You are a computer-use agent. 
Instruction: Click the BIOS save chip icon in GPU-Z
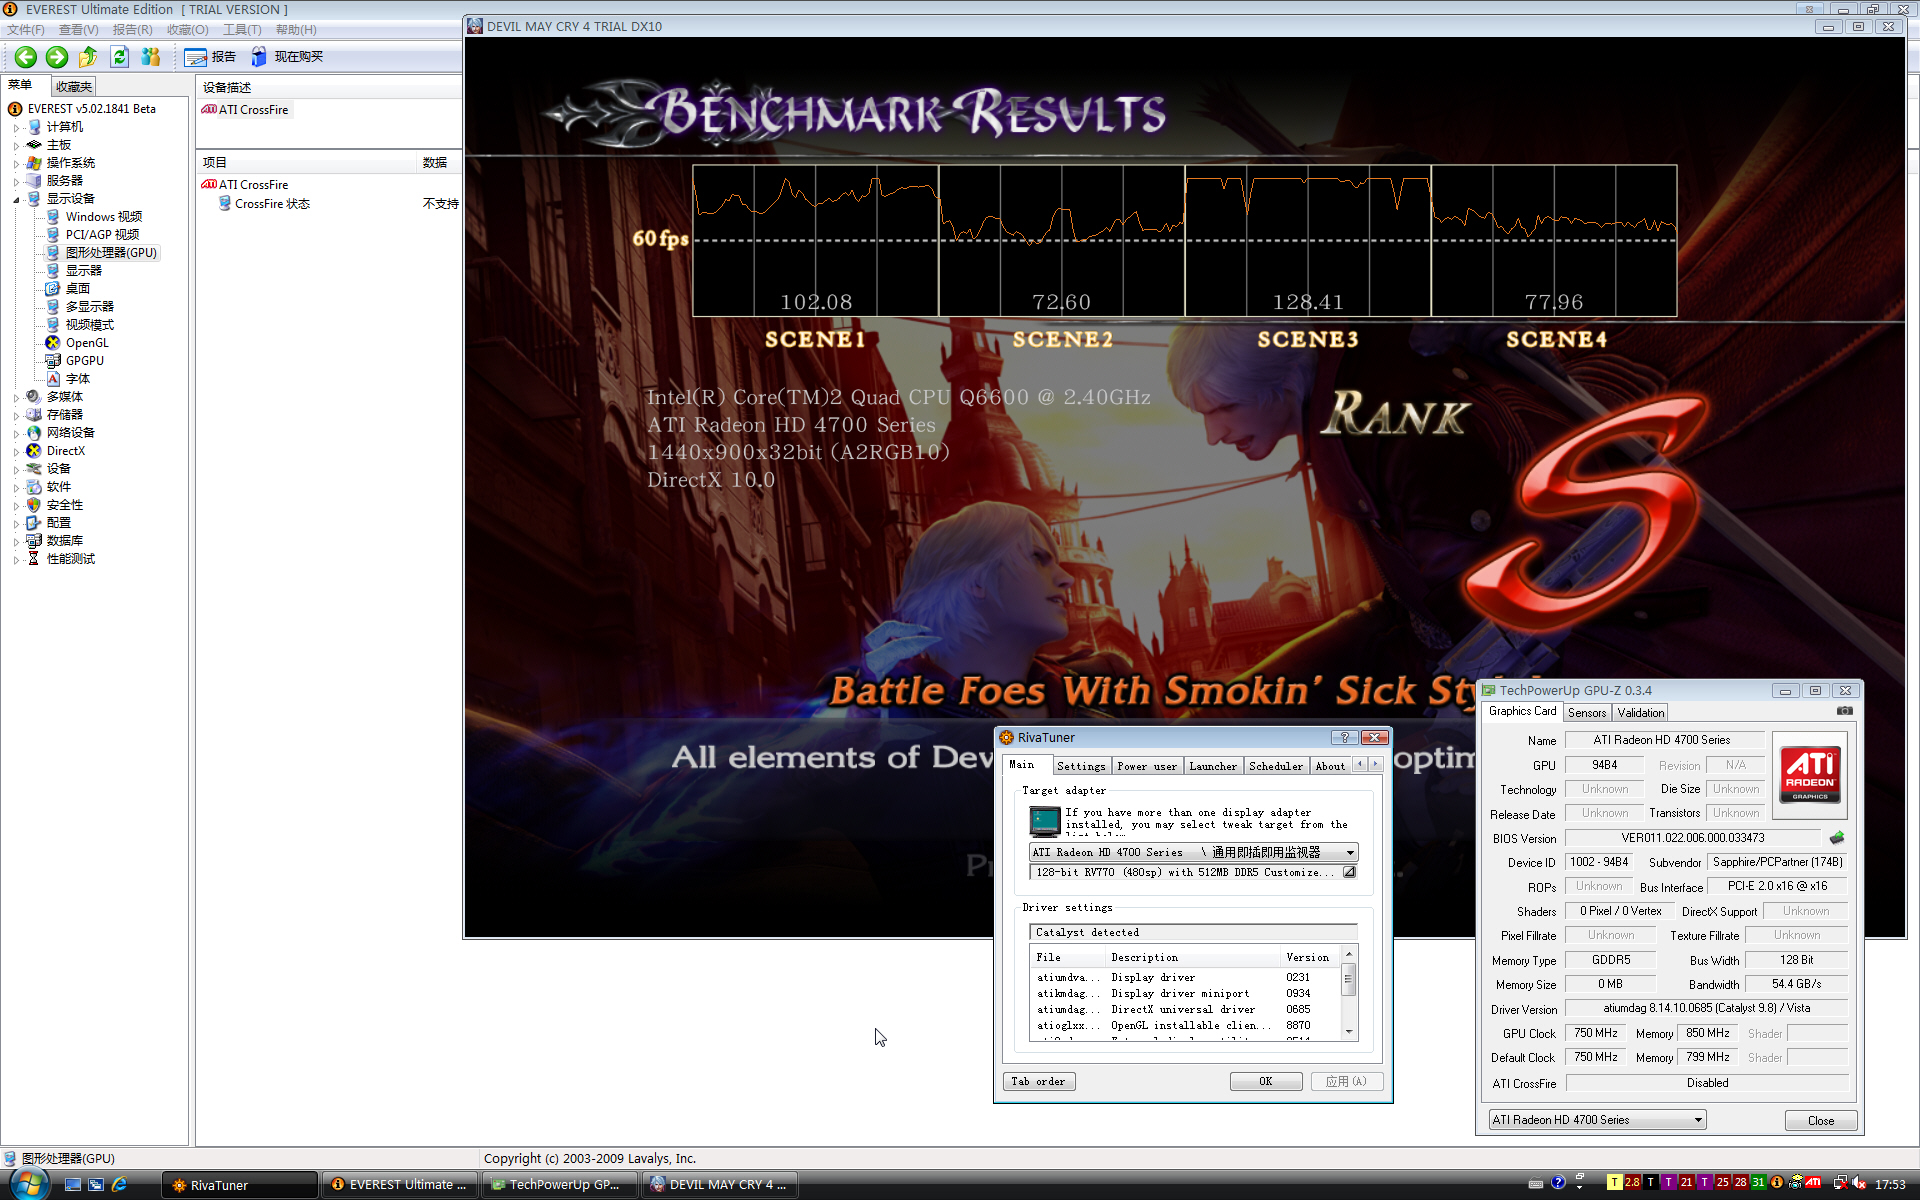[x=1837, y=838]
